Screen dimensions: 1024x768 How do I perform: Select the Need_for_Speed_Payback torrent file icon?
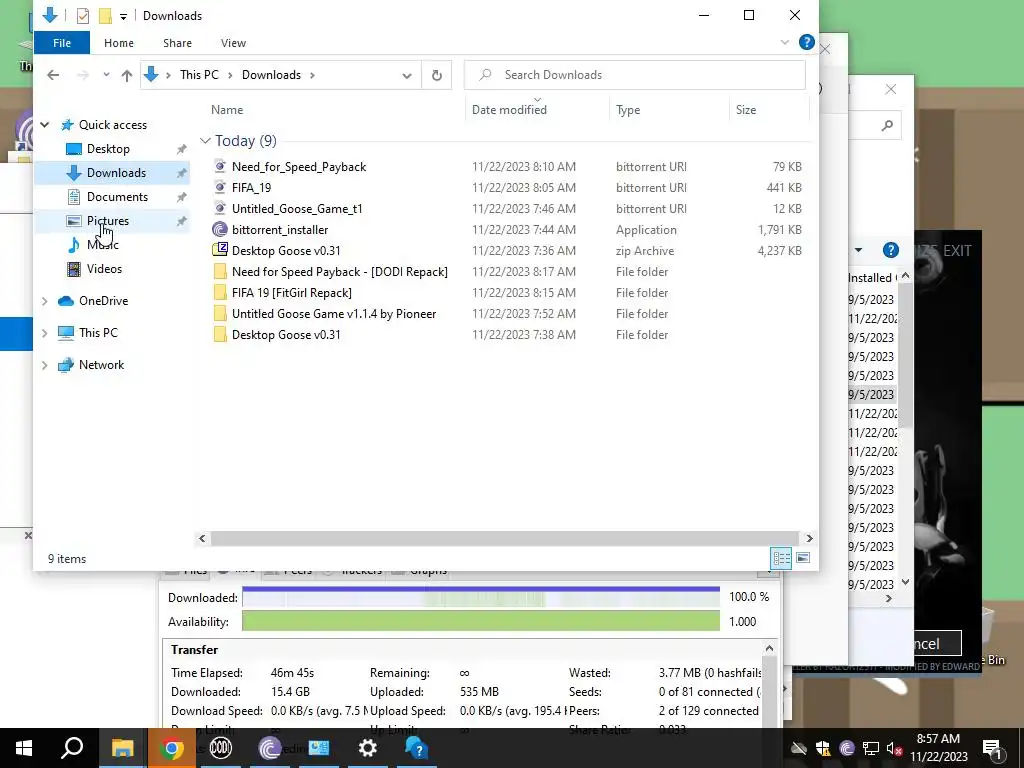[x=220, y=167]
